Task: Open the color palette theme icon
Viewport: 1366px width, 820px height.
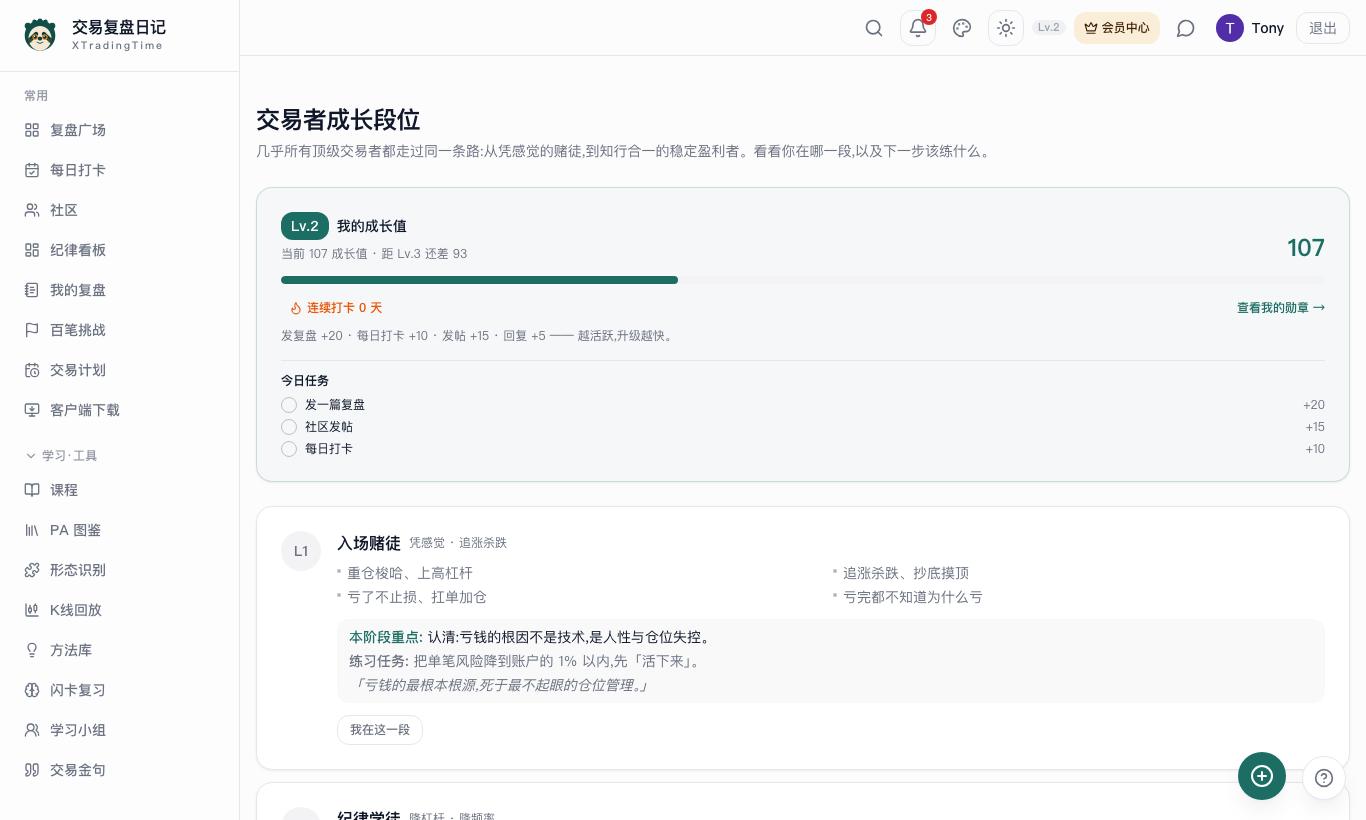Action: tap(962, 28)
